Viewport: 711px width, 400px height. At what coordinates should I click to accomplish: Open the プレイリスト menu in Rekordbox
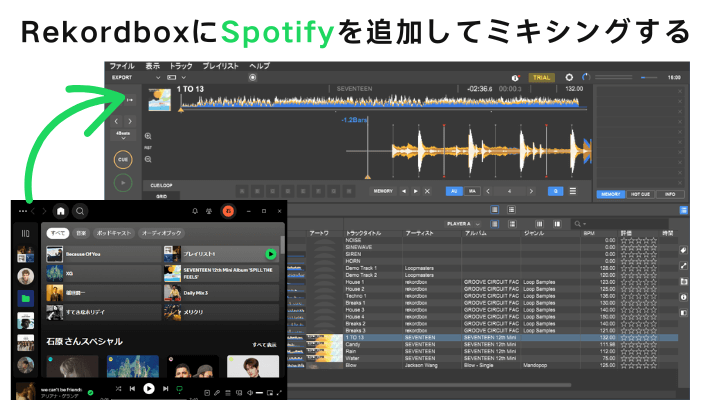220,66
